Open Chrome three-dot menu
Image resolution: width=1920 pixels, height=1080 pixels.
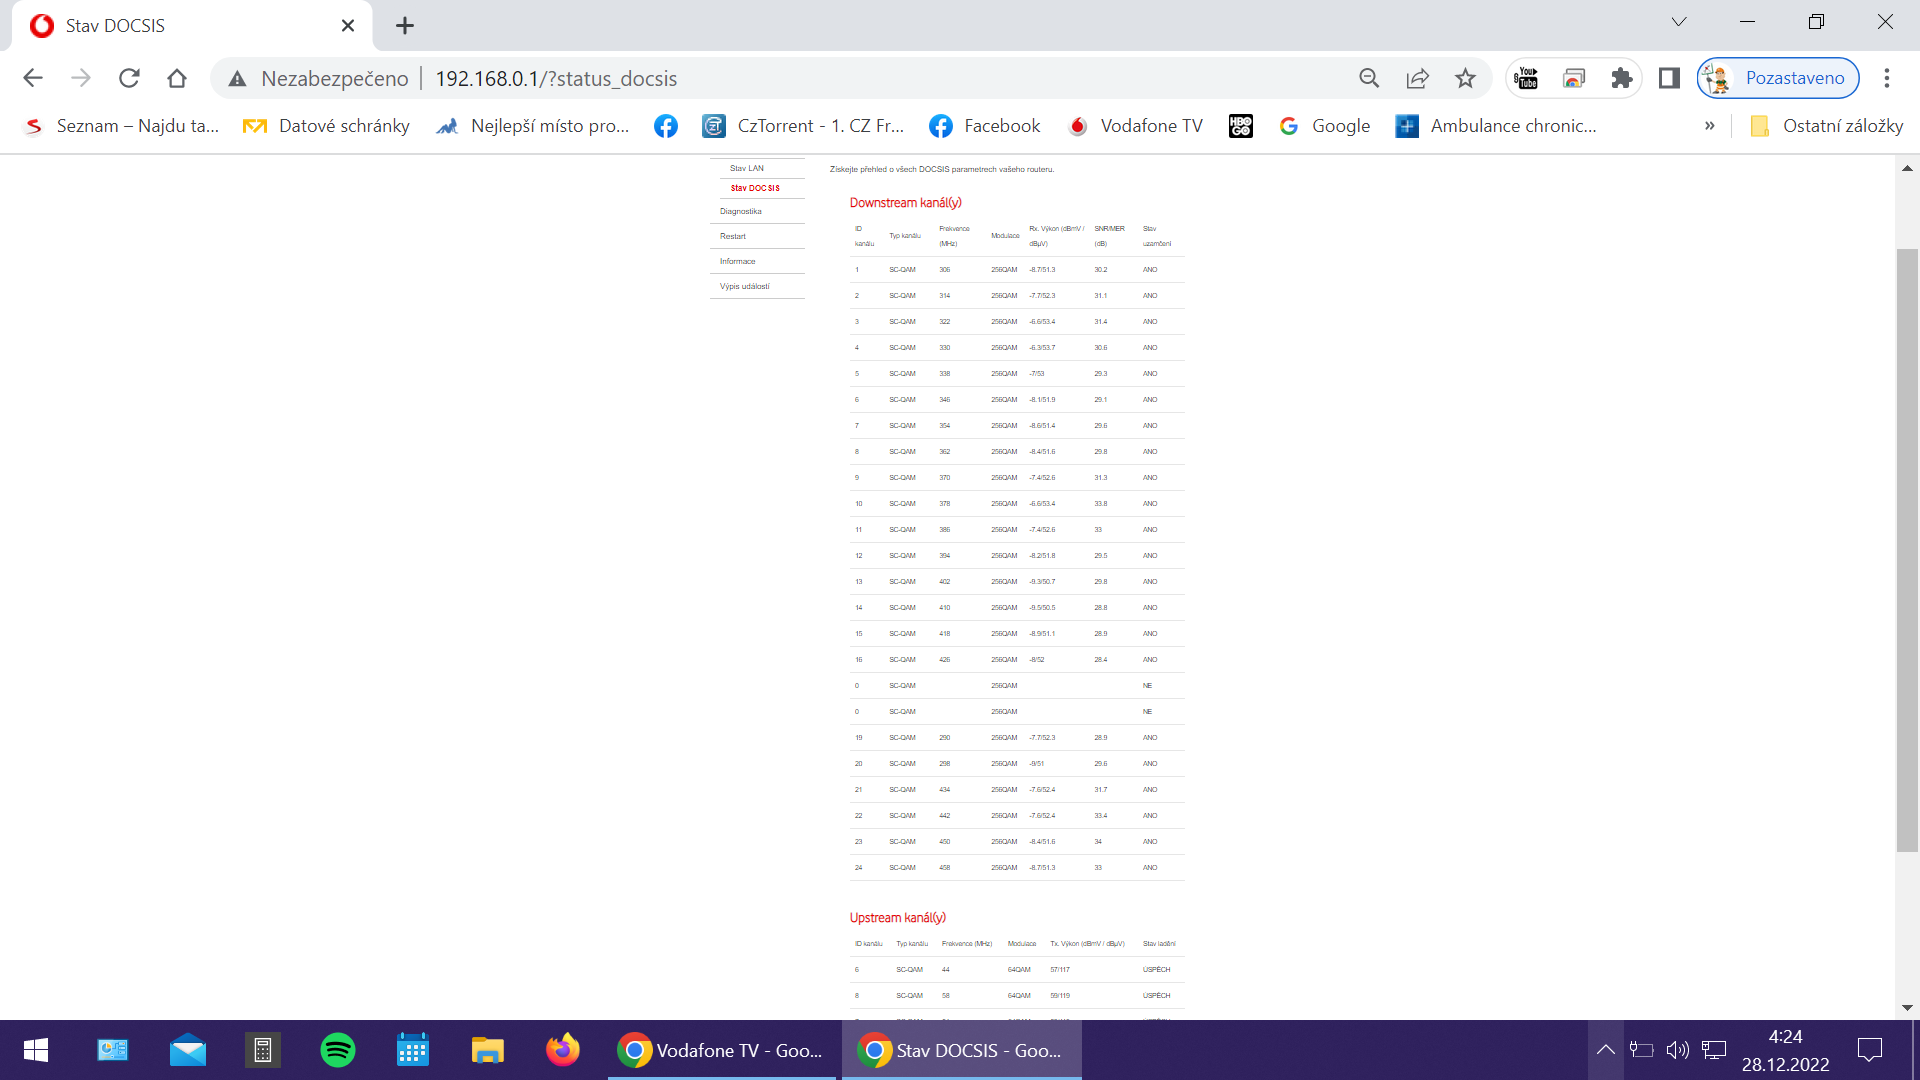1887,78
